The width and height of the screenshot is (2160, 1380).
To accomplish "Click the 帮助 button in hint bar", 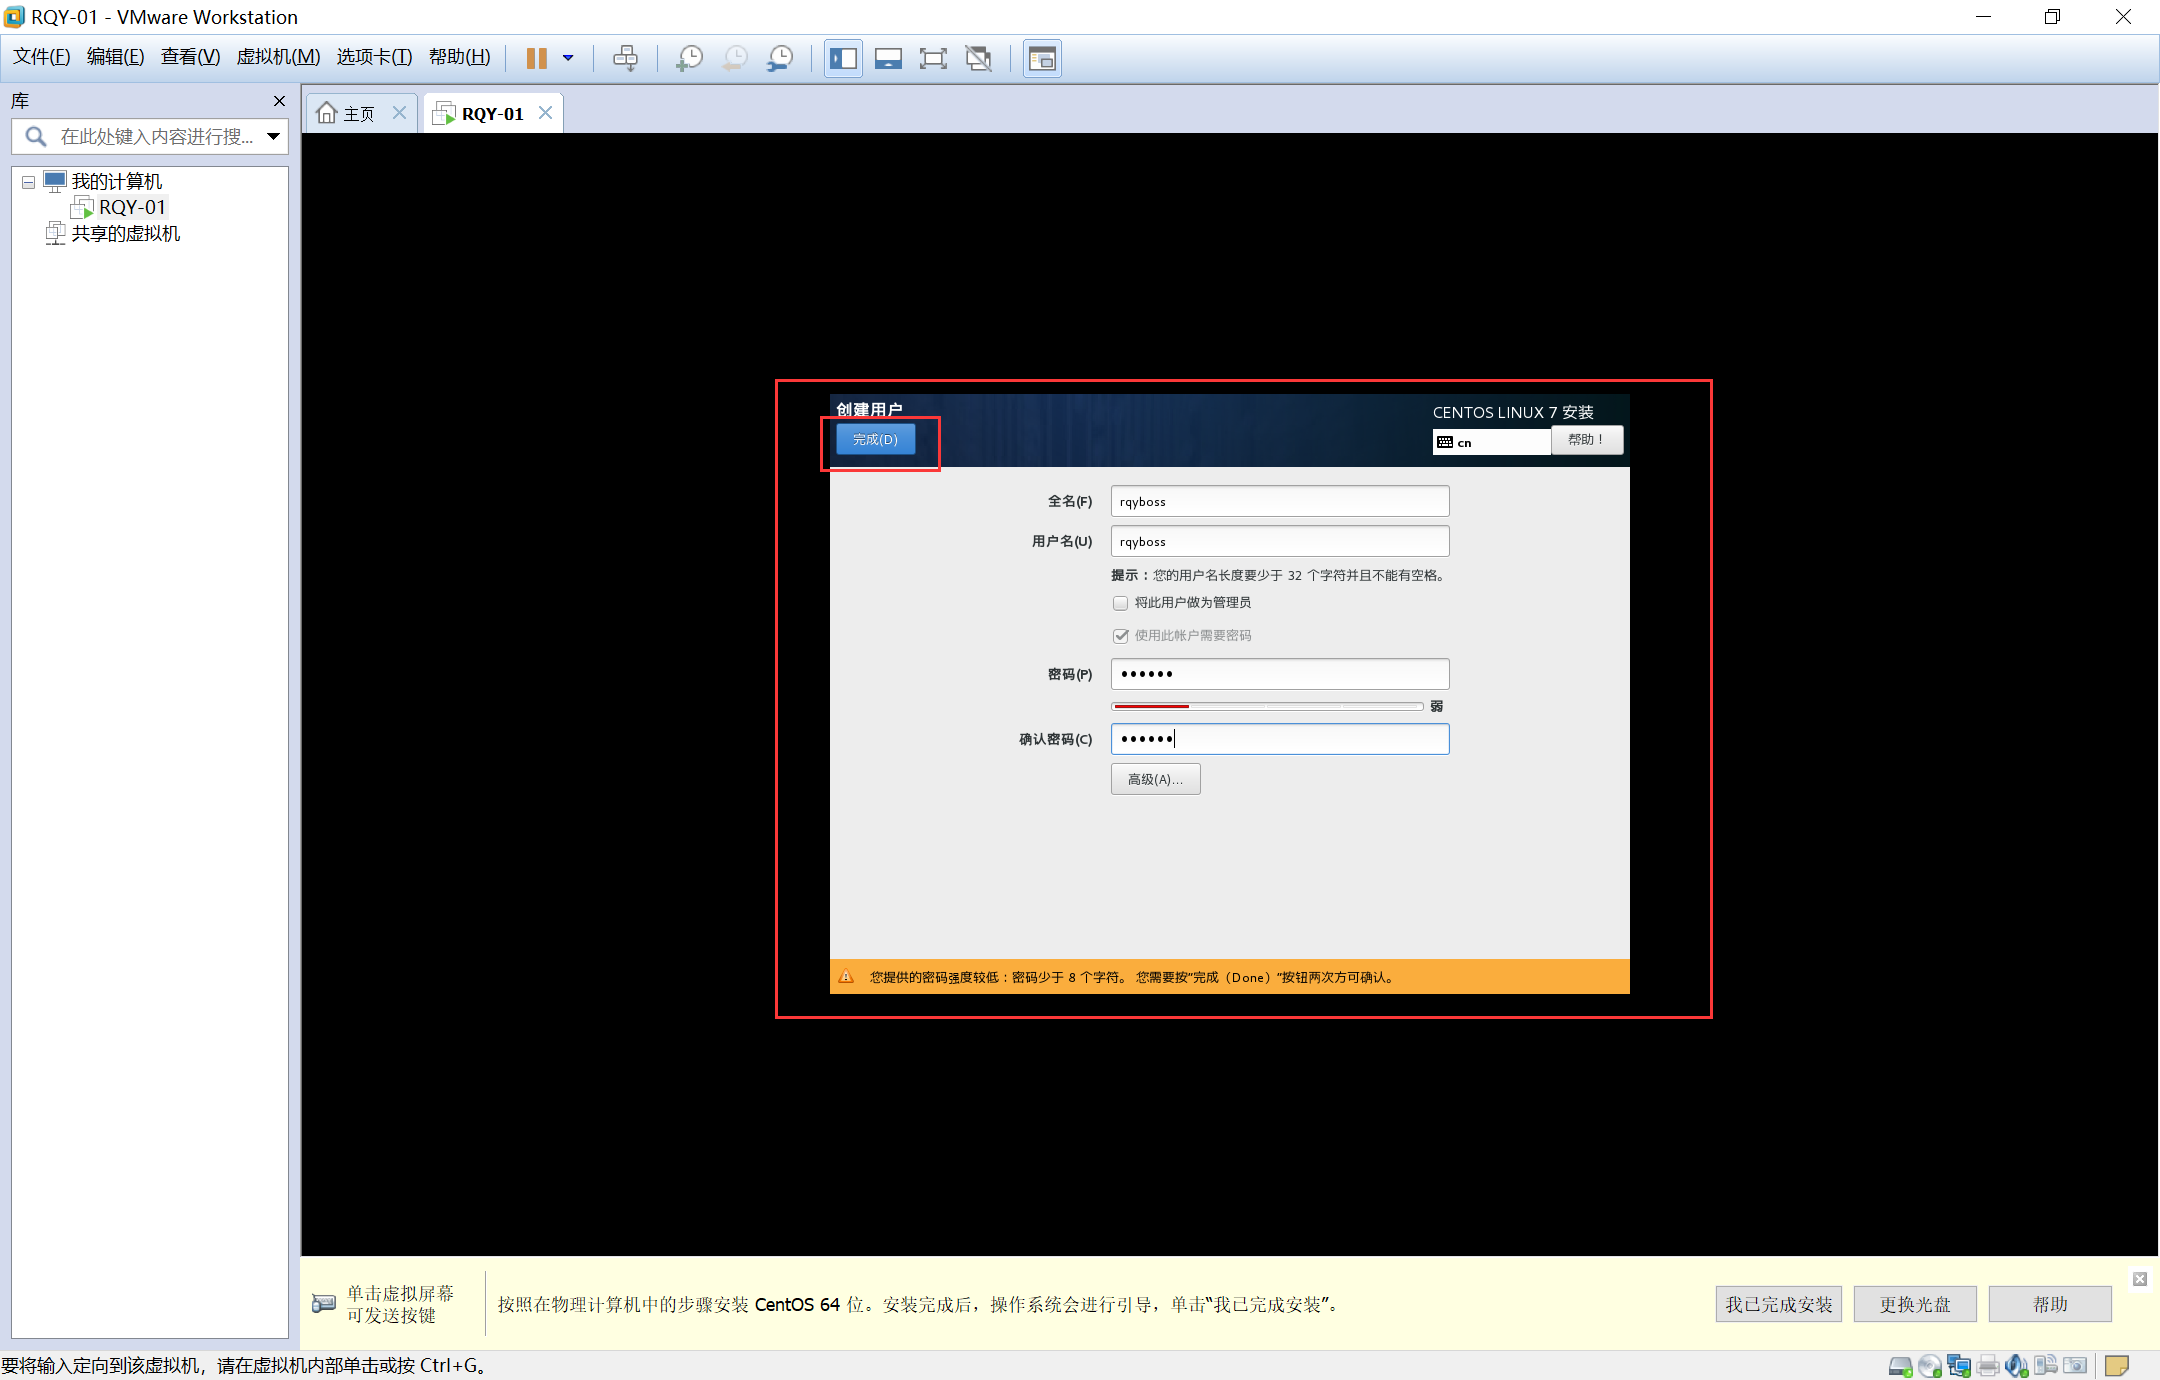I will 2050,1304.
